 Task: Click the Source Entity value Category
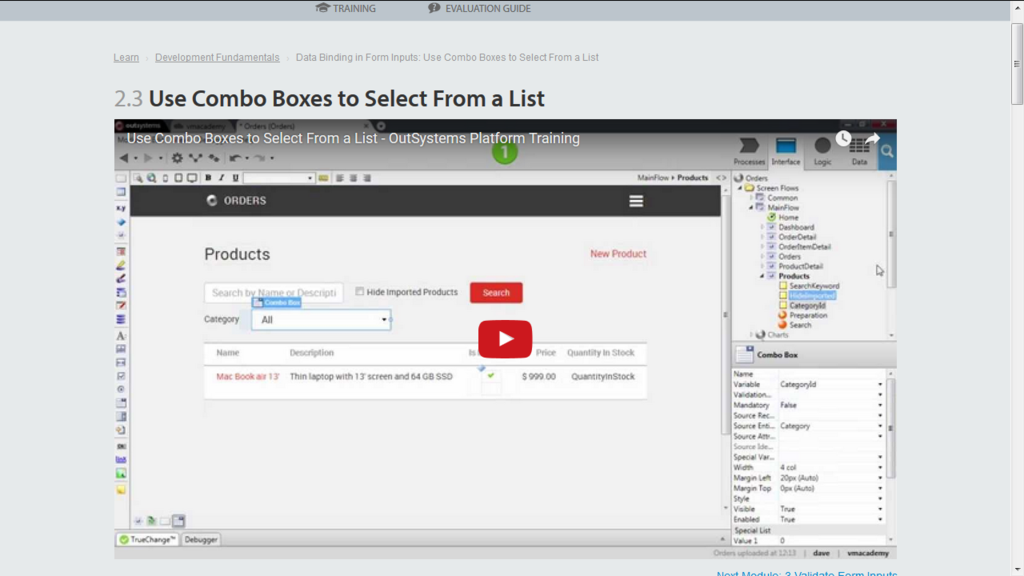[x=795, y=426]
